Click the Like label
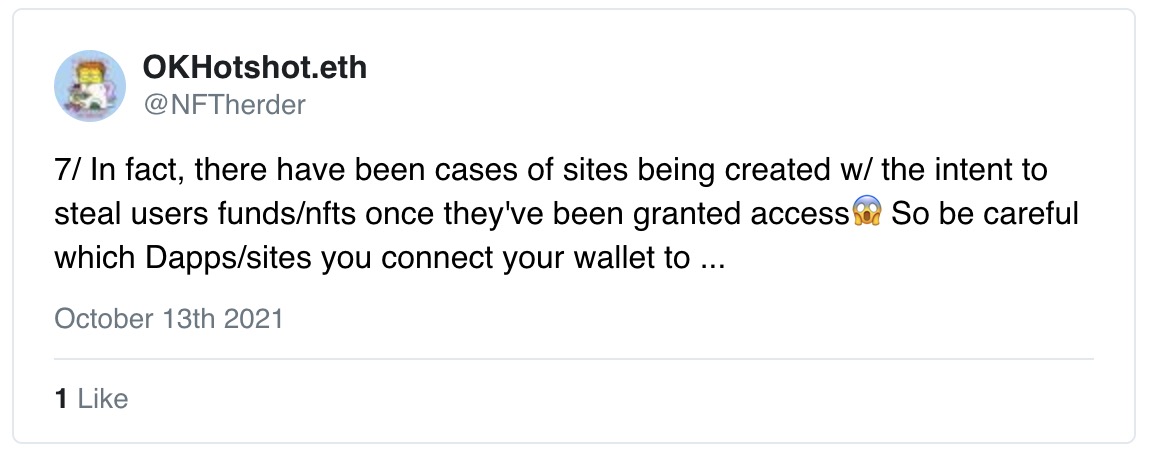 [103, 399]
